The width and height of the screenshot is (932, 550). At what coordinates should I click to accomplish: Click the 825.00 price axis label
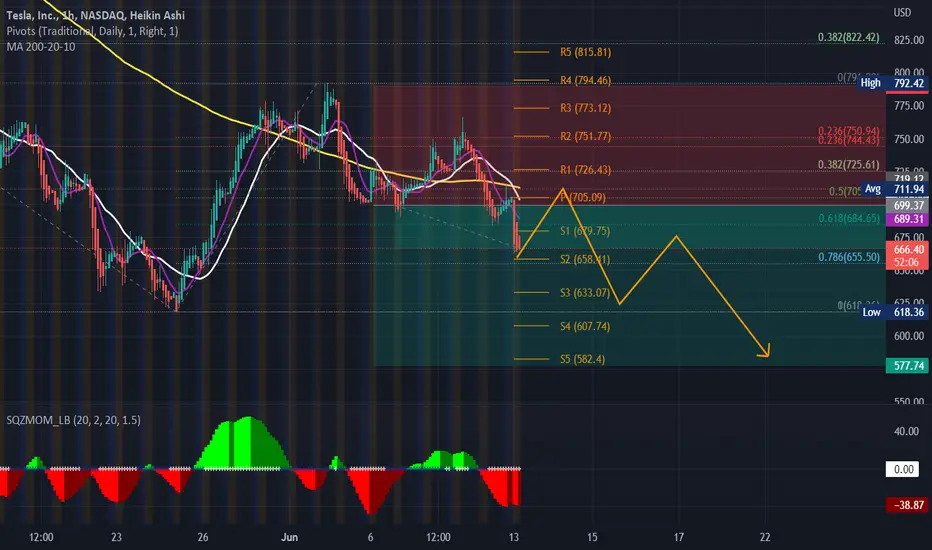point(909,40)
